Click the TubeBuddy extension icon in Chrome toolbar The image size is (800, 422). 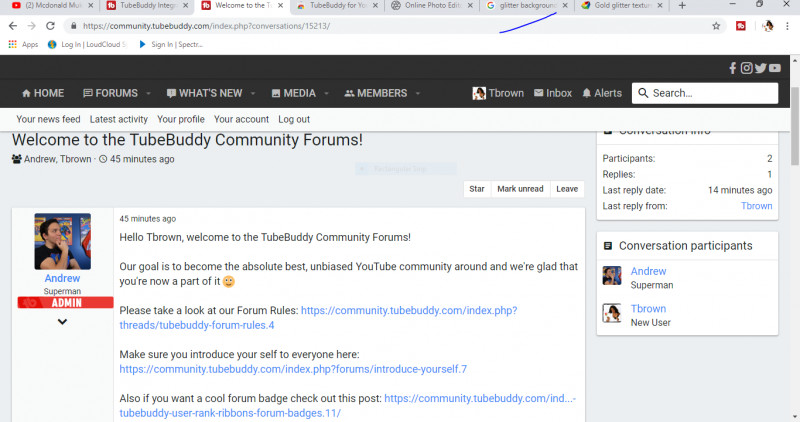(740, 26)
